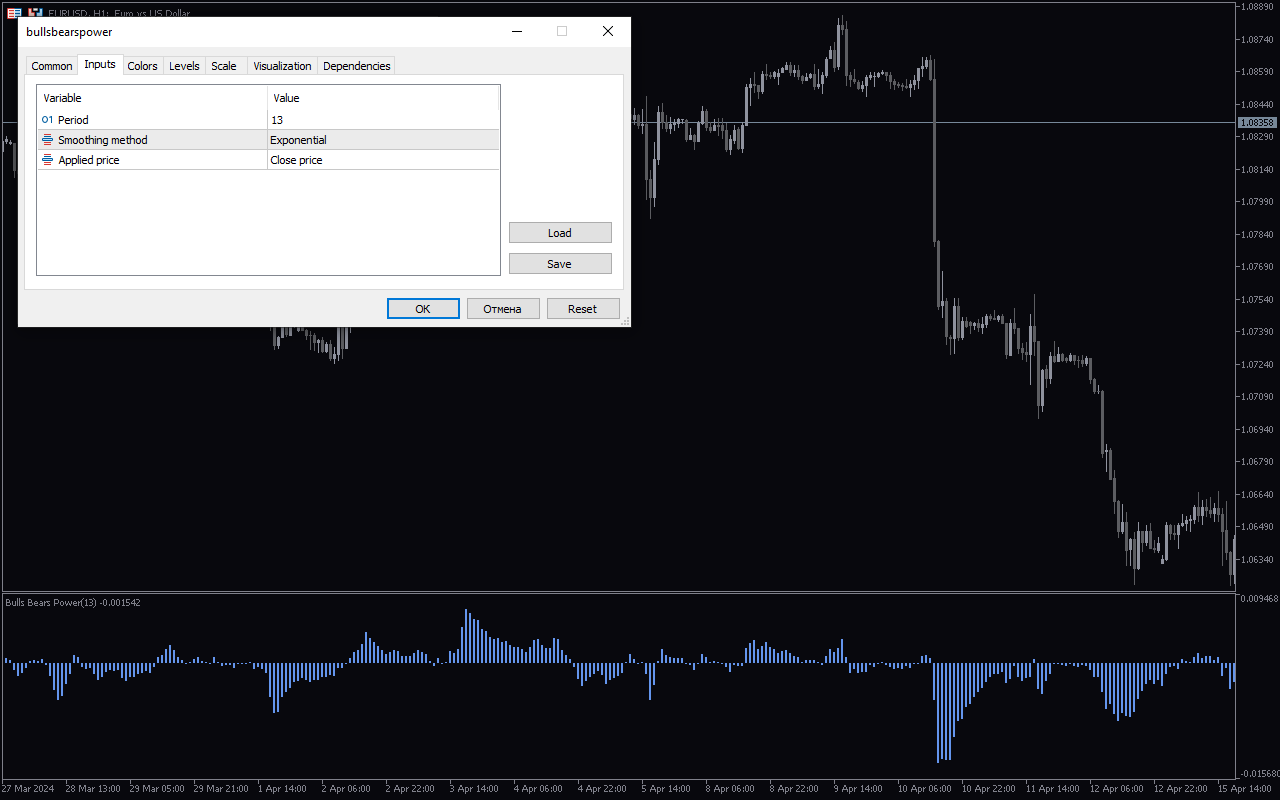
Task: Select the Applied price row
Action: pos(268,160)
